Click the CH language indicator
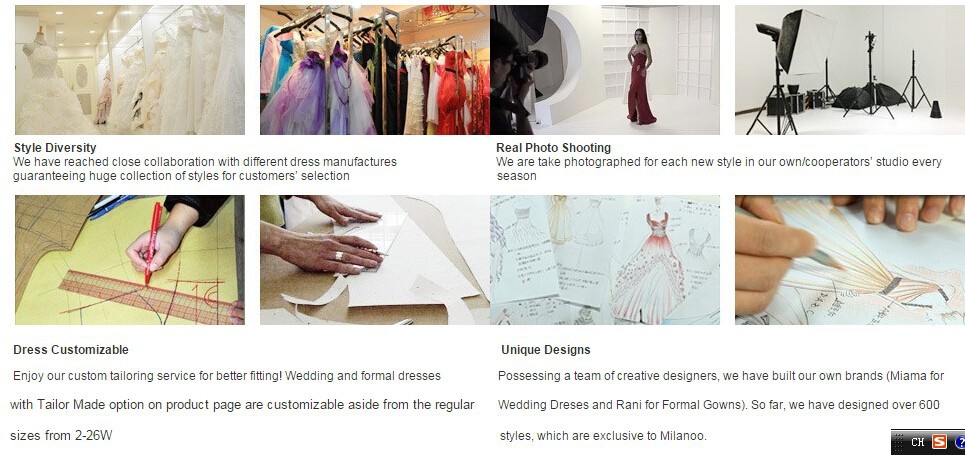The height and width of the screenshot is (455, 965). (x=918, y=442)
